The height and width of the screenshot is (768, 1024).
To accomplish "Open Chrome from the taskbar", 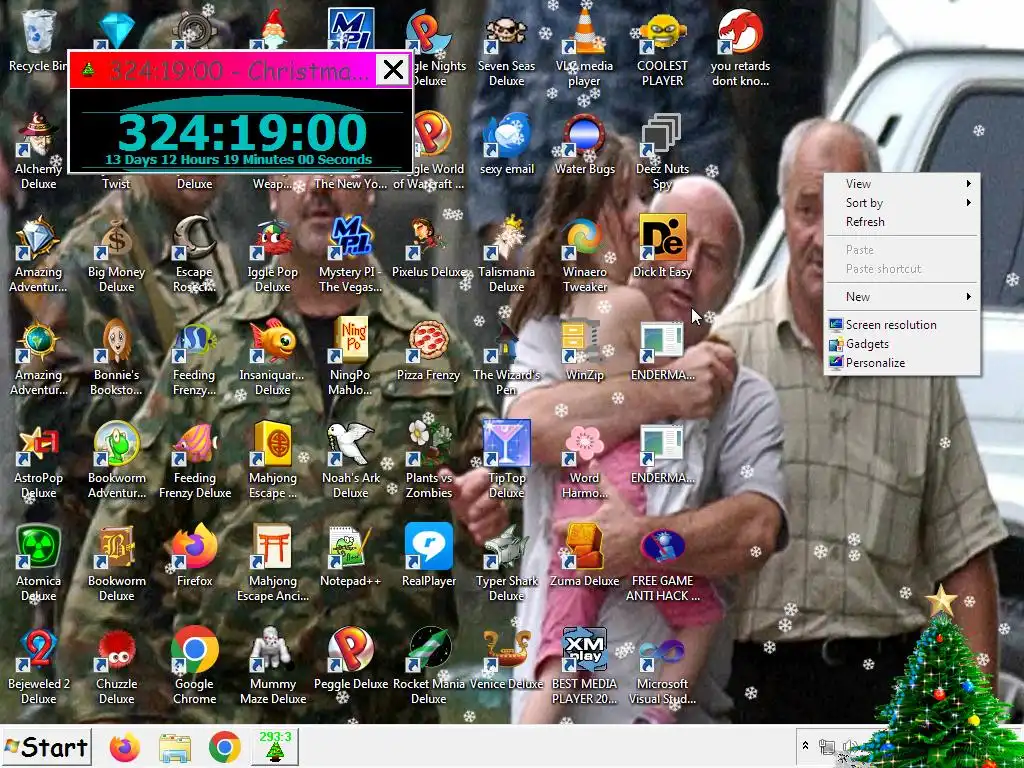I will coord(225,747).
